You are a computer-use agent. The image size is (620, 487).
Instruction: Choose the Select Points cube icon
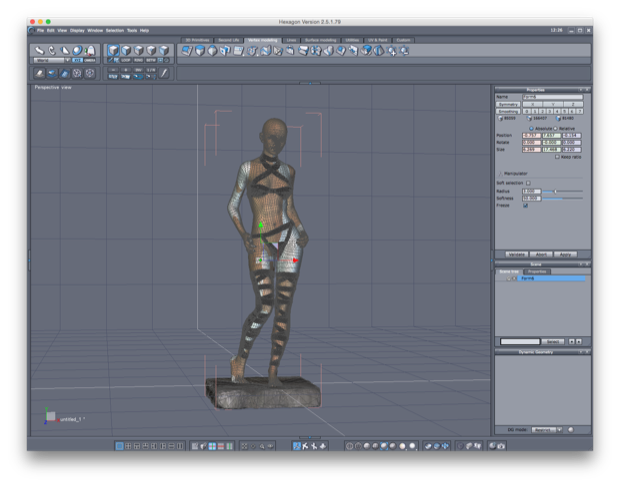(151, 50)
